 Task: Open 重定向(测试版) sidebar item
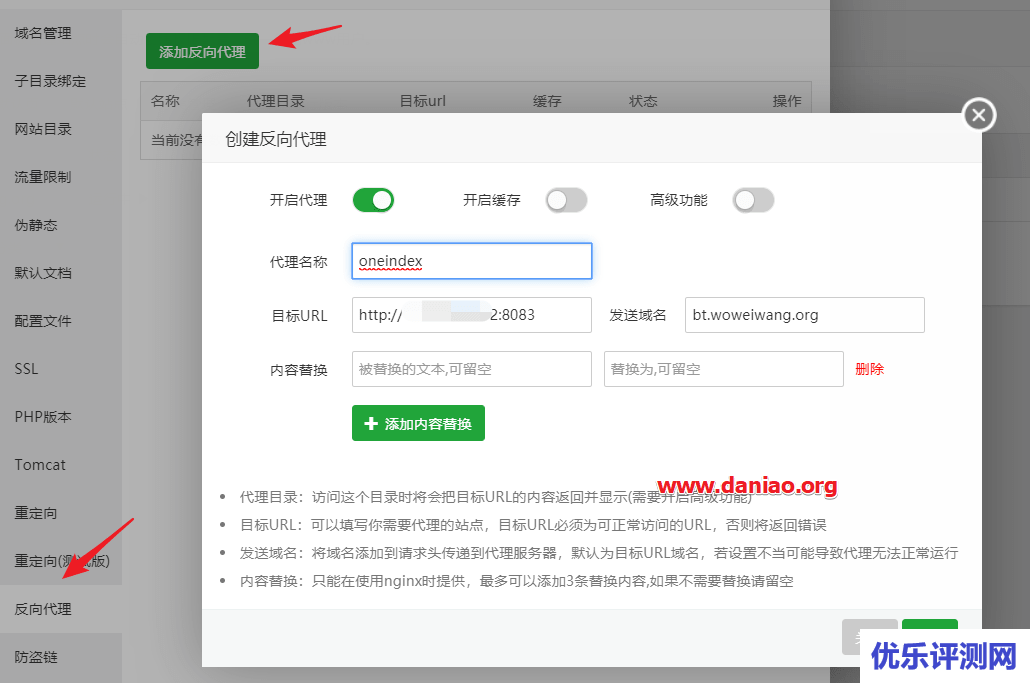(62, 561)
